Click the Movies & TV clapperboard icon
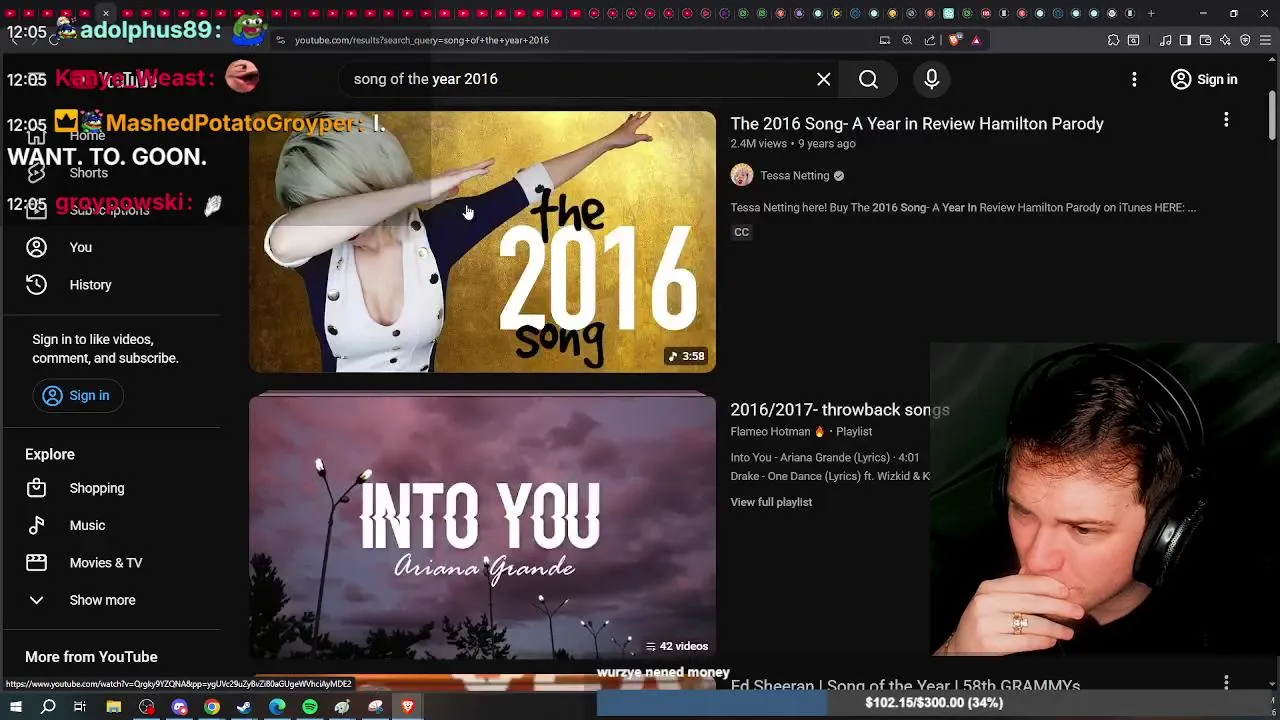Screen dimensions: 1280x720 [36, 563]
